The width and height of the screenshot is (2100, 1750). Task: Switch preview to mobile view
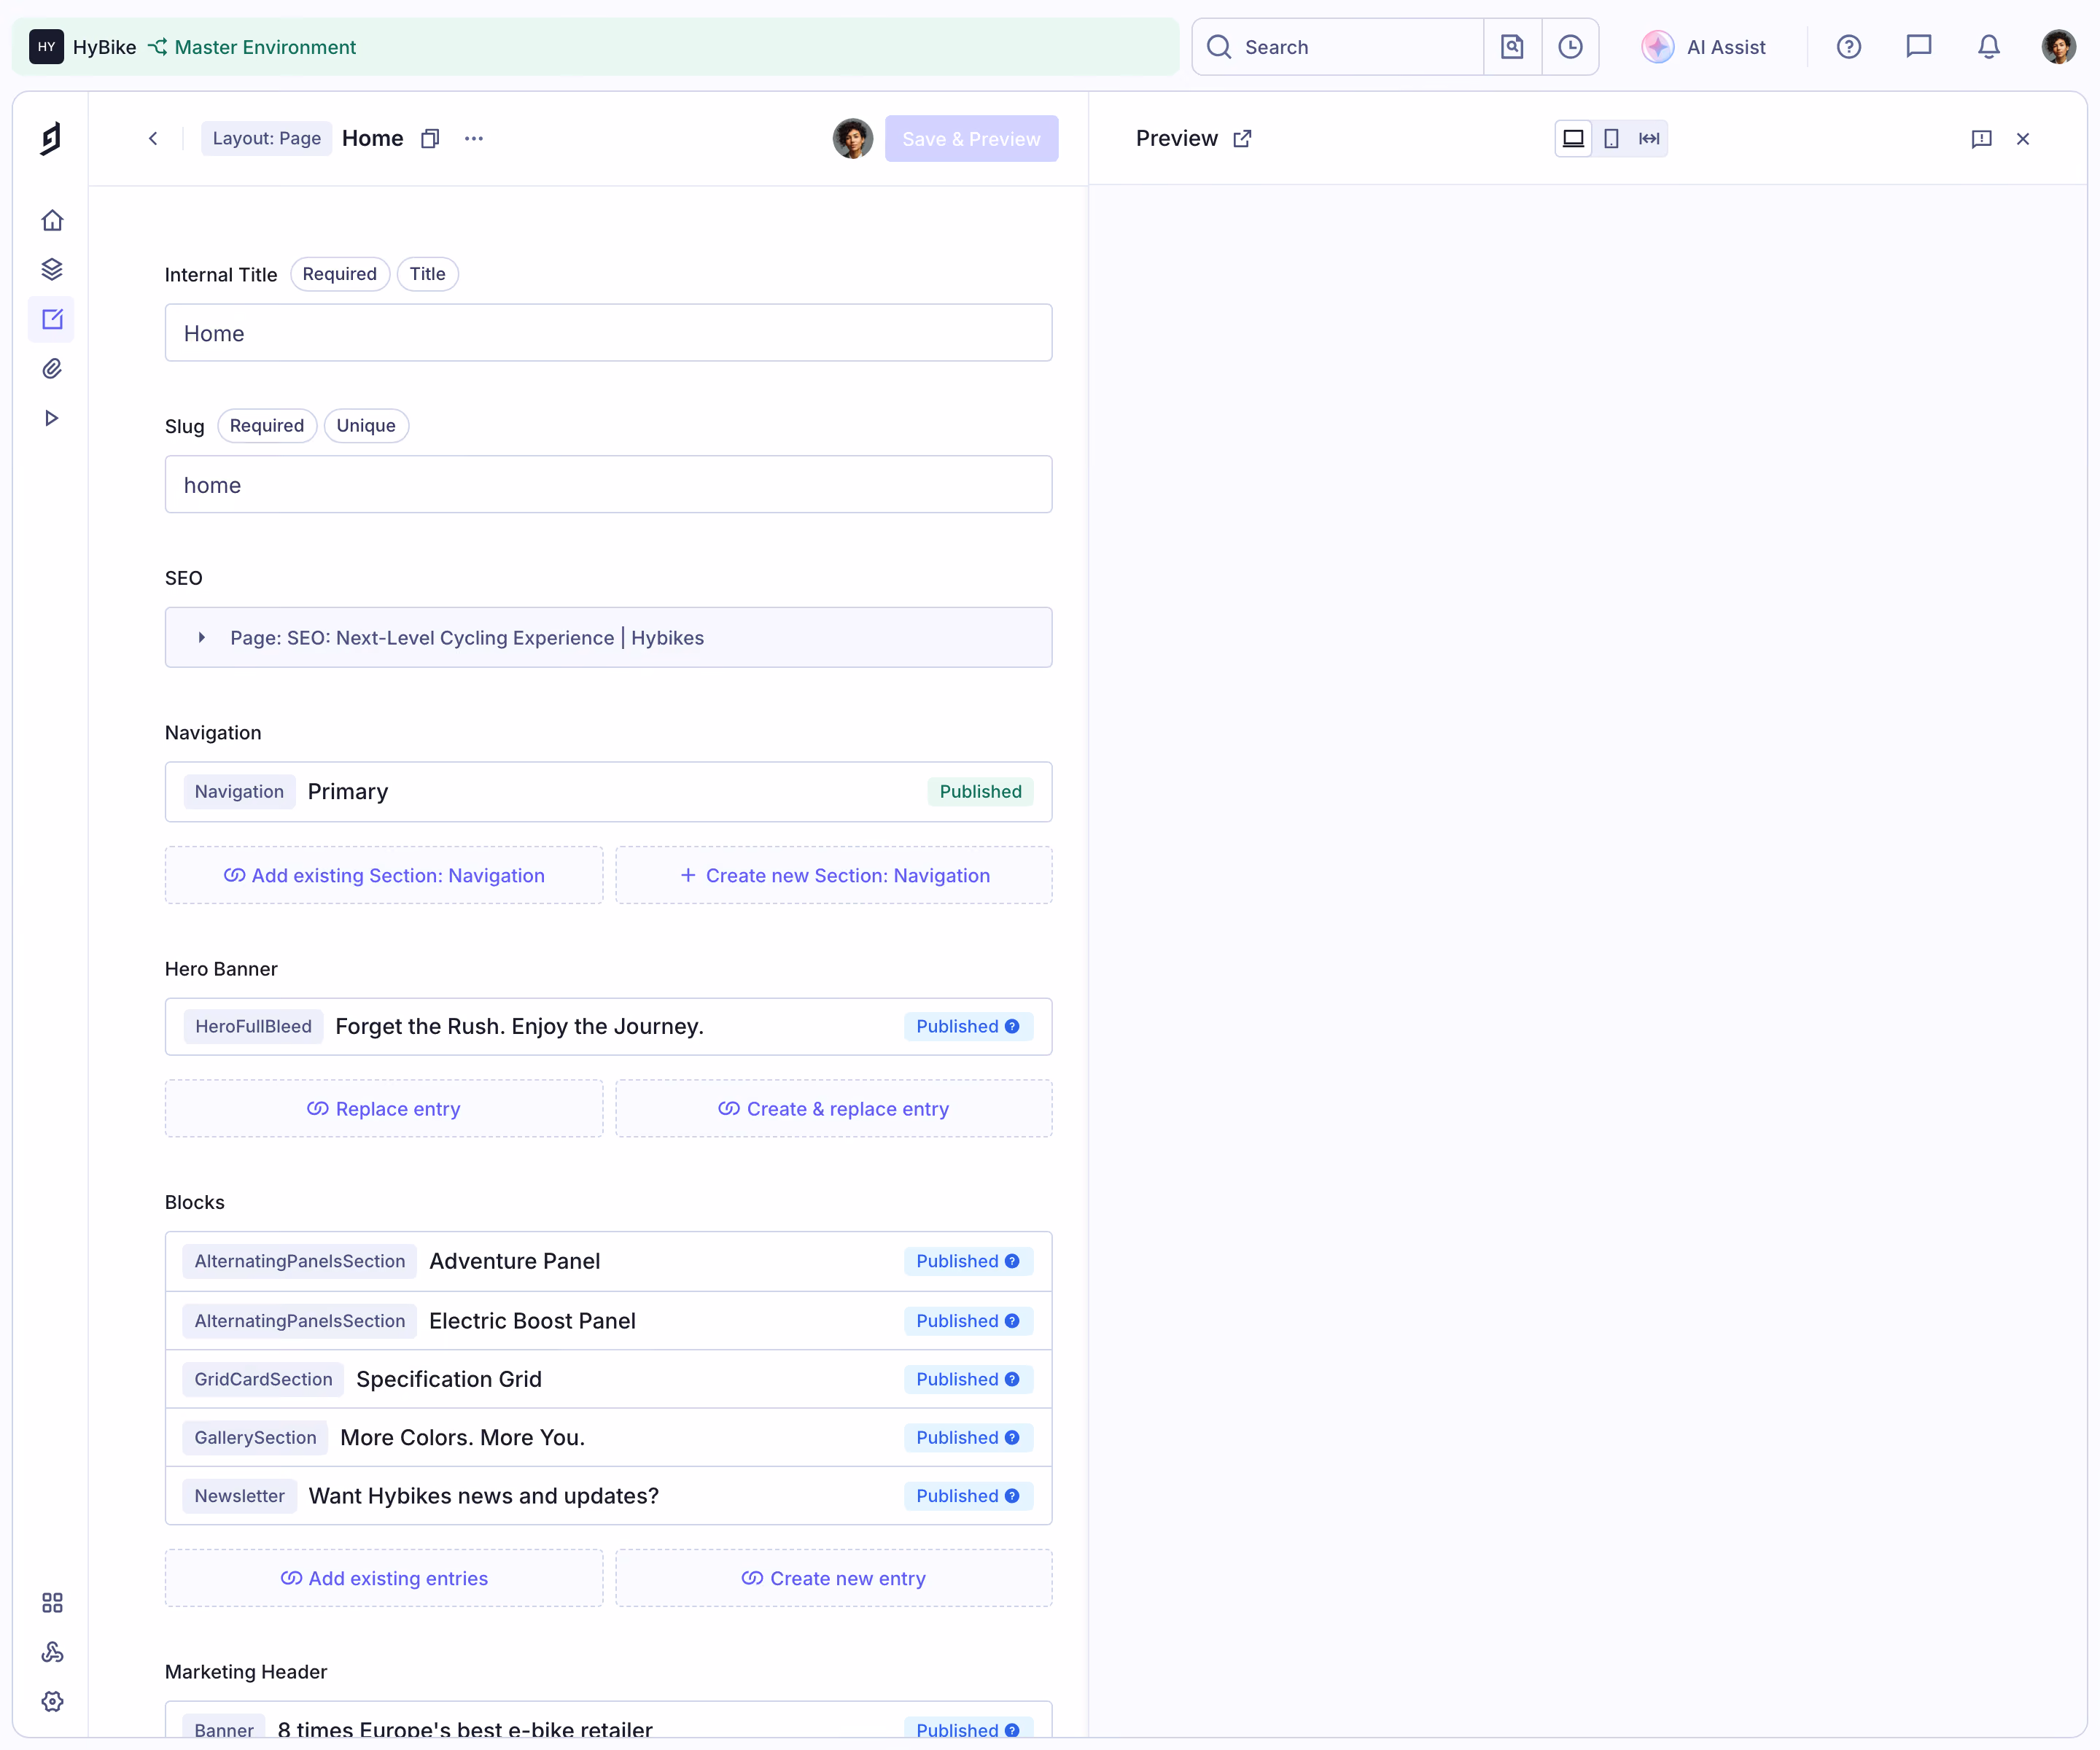tap(1611, 139)
